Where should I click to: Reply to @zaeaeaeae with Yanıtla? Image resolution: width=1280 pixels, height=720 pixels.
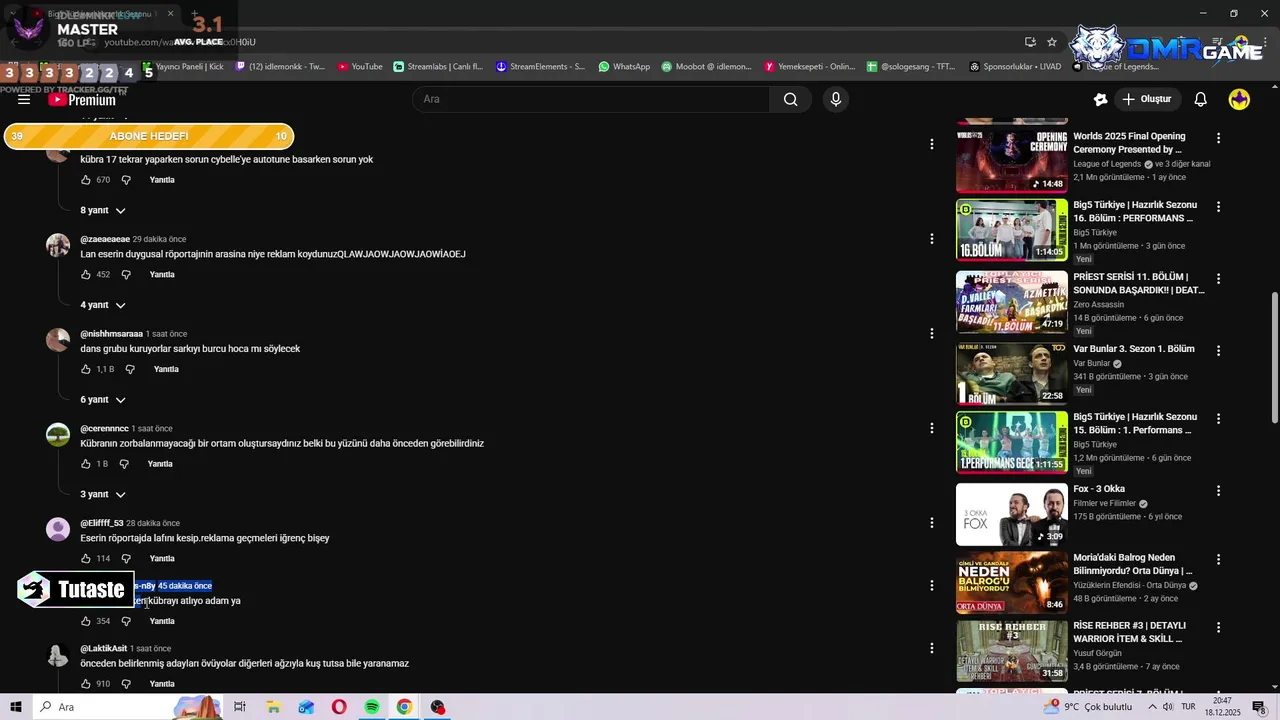pos(162,274)
